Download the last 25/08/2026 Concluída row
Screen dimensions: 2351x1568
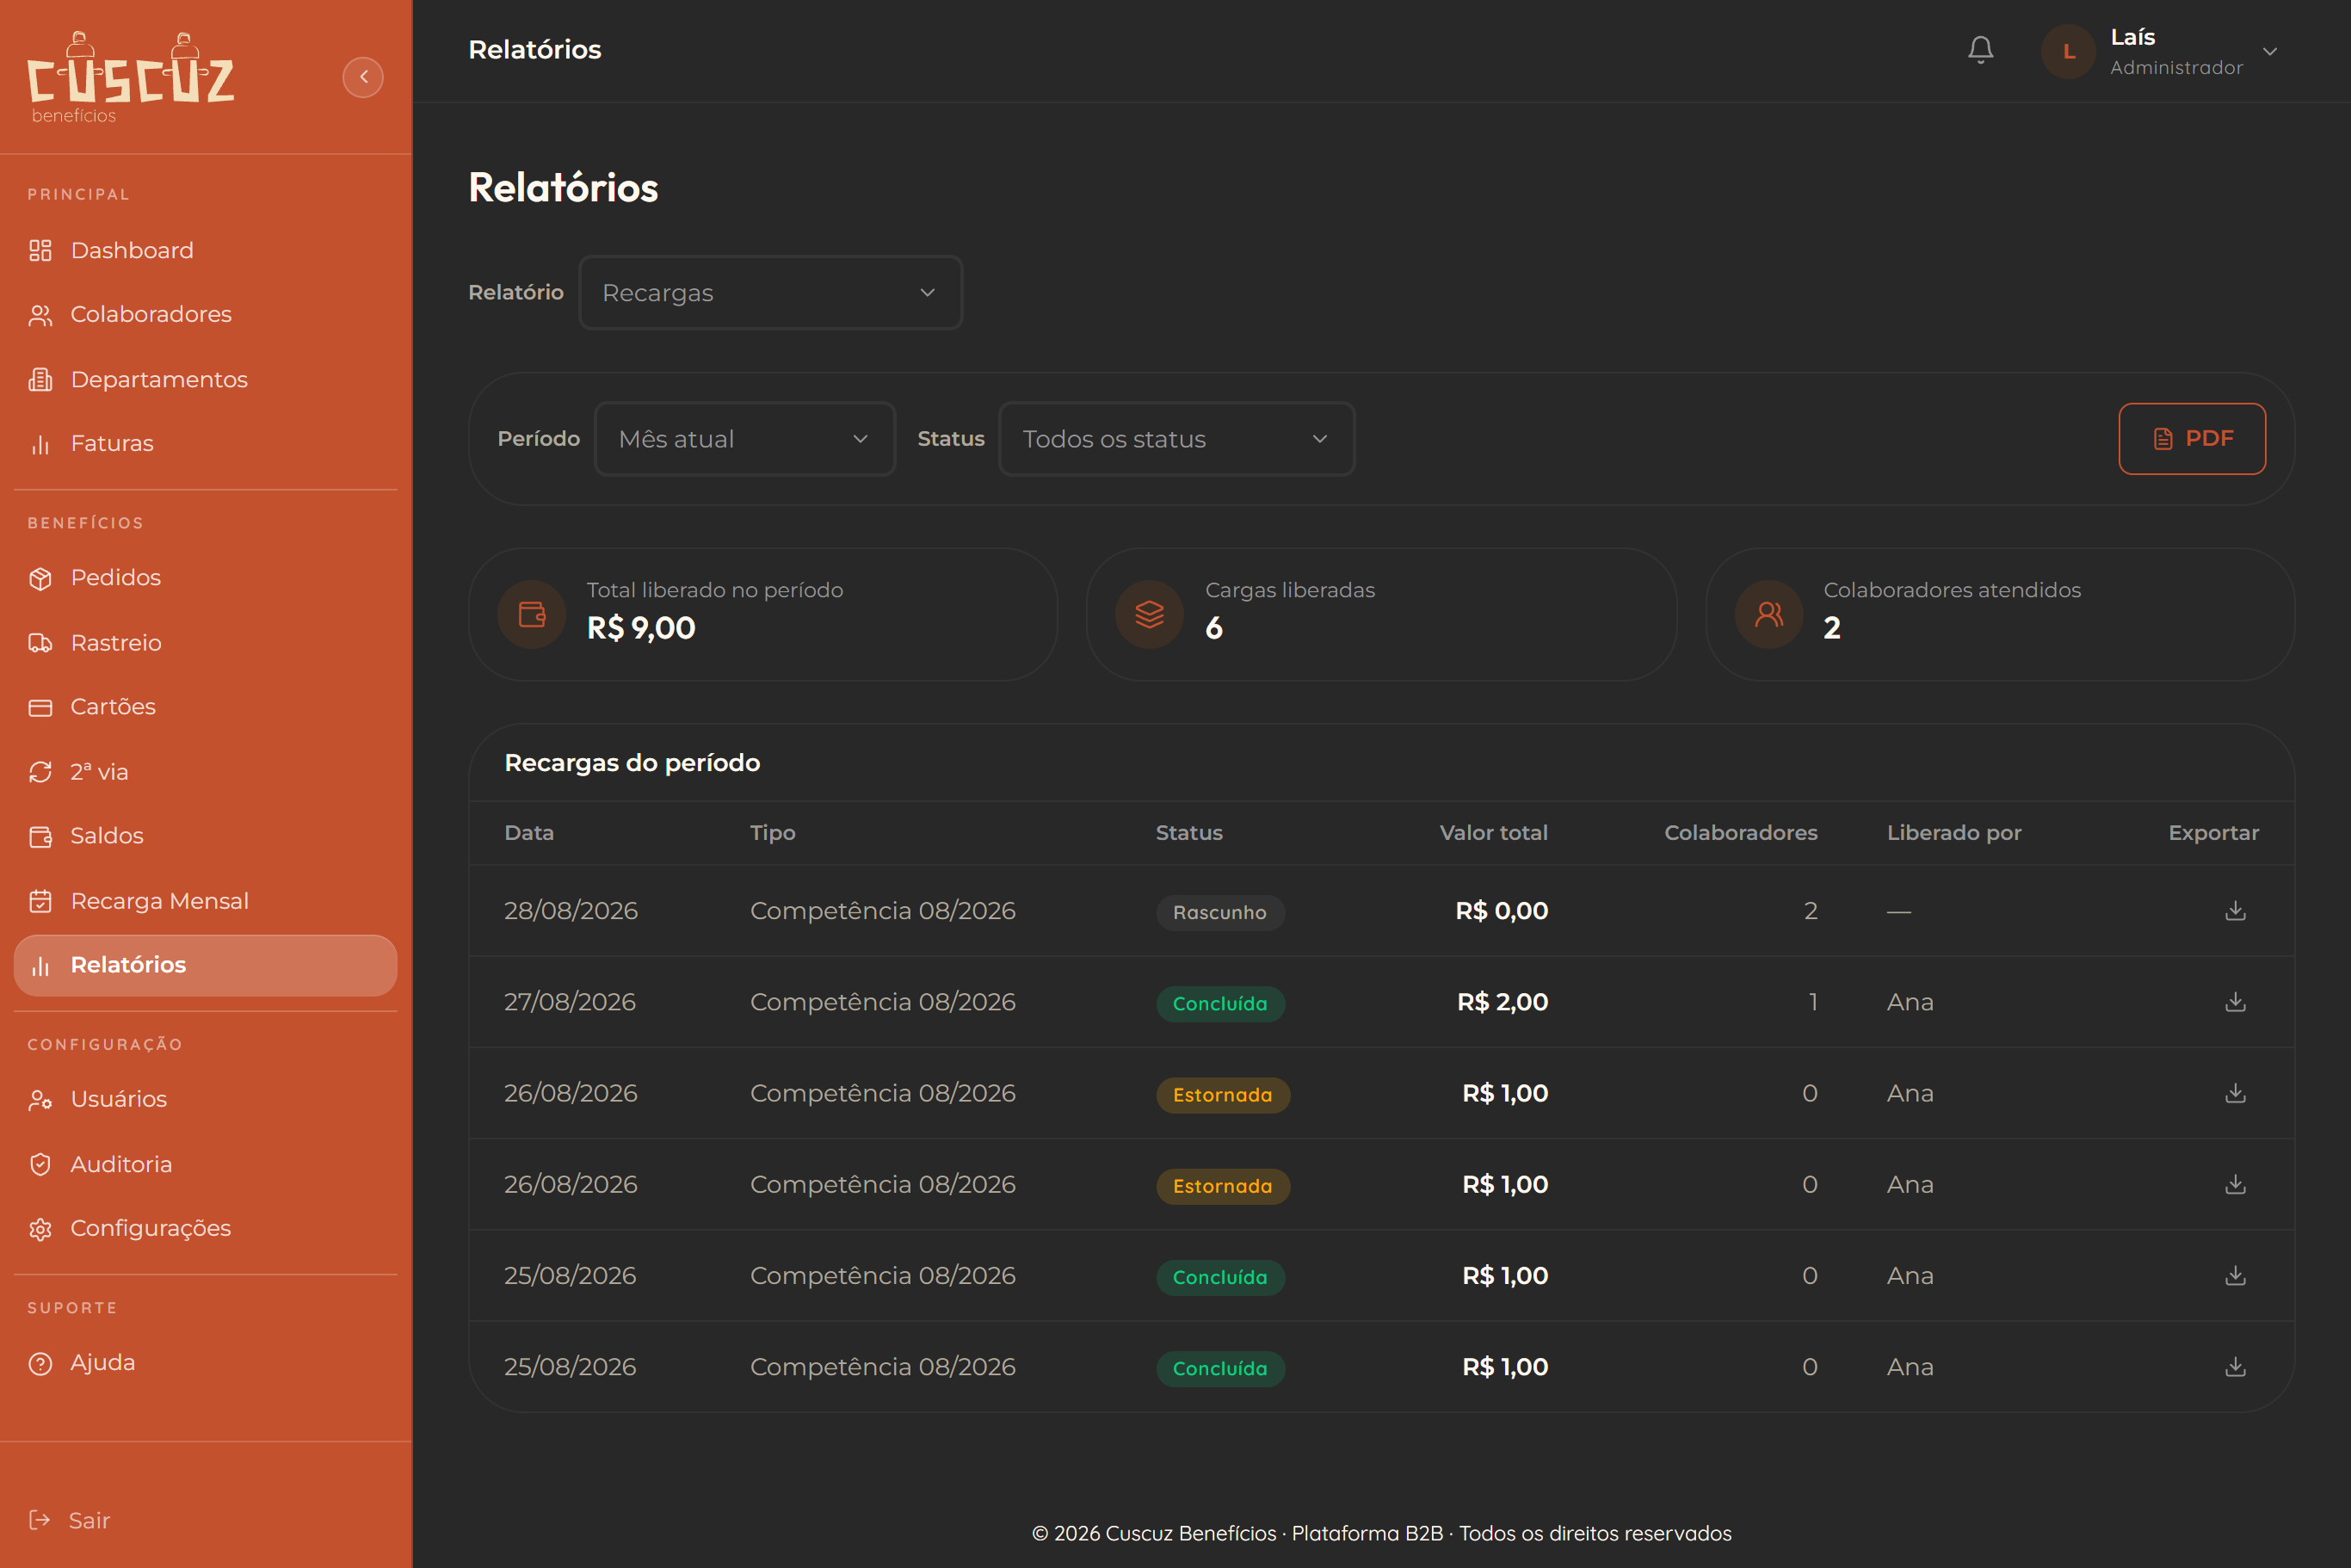(x=2235, y=1367)
